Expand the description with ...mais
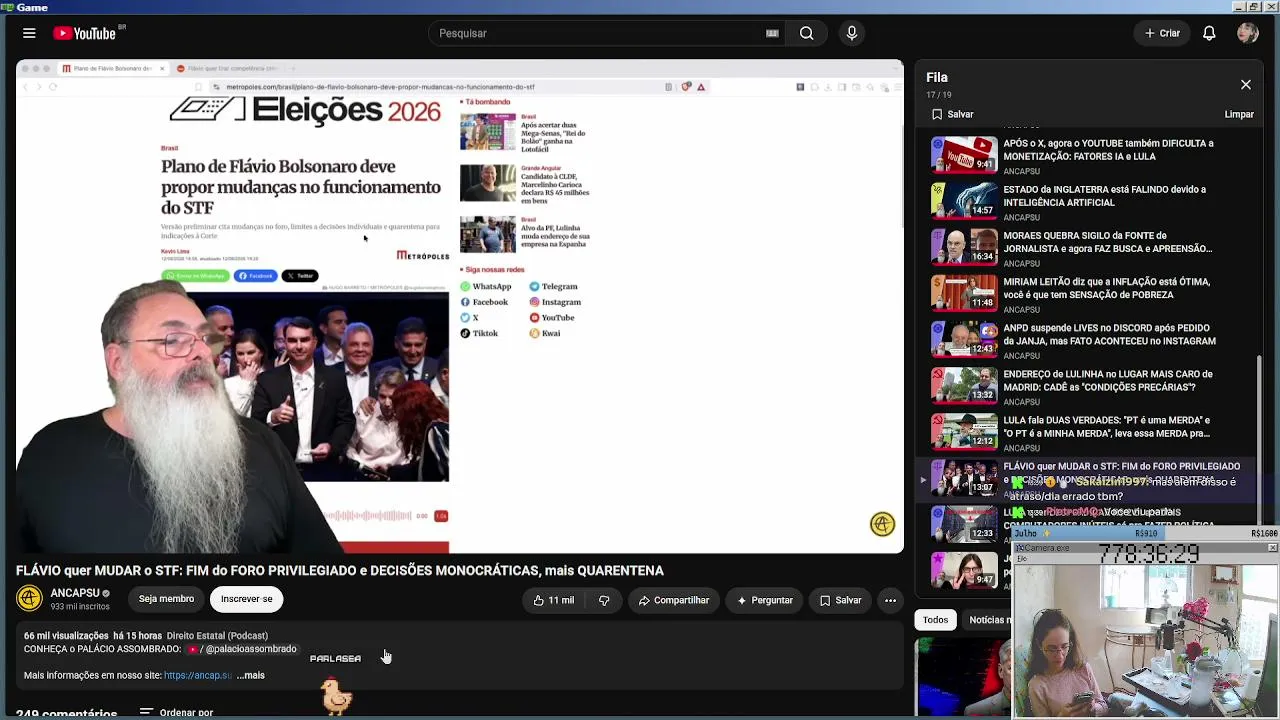The image size is (1280, 720). point(250,675)
